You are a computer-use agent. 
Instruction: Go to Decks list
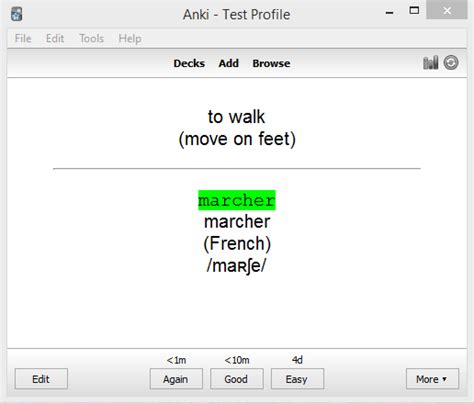[189, 63]
